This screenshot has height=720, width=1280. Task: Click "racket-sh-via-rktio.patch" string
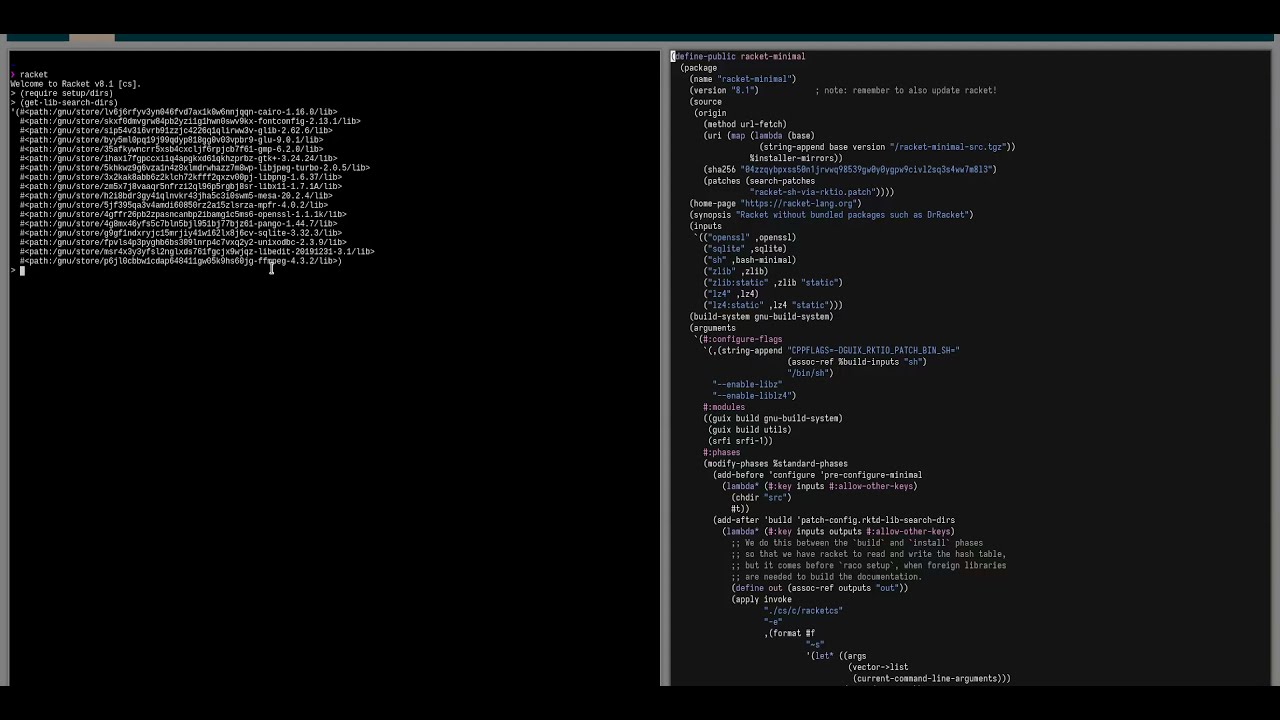coord(812,192)
